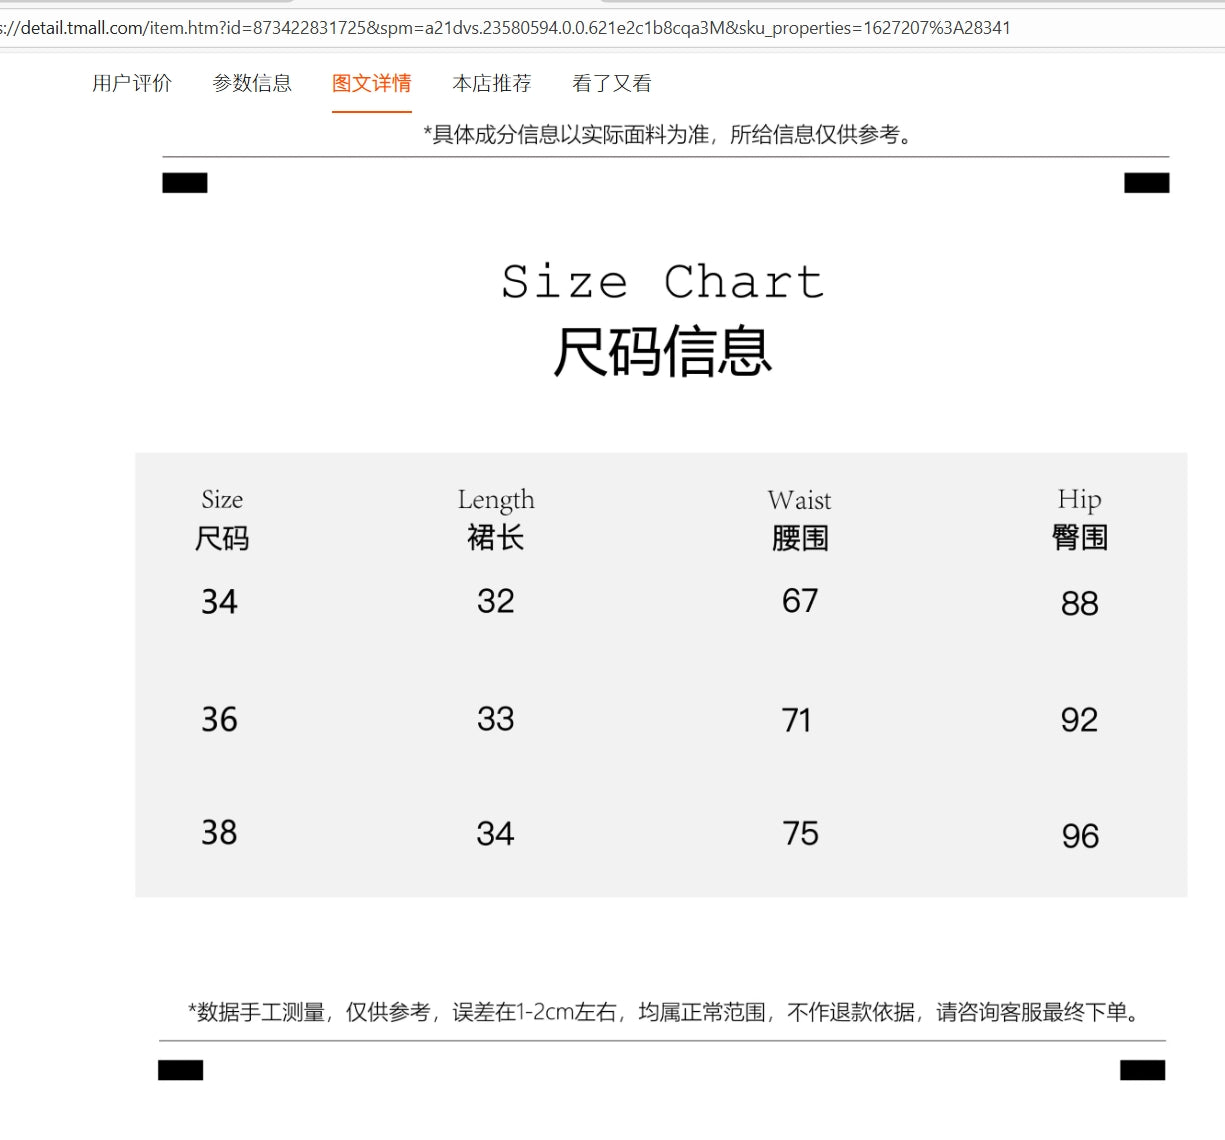This screenshot has height=1140, width=1225.
Task: Click the Size 尺码 column header
Action: (222, 519)
